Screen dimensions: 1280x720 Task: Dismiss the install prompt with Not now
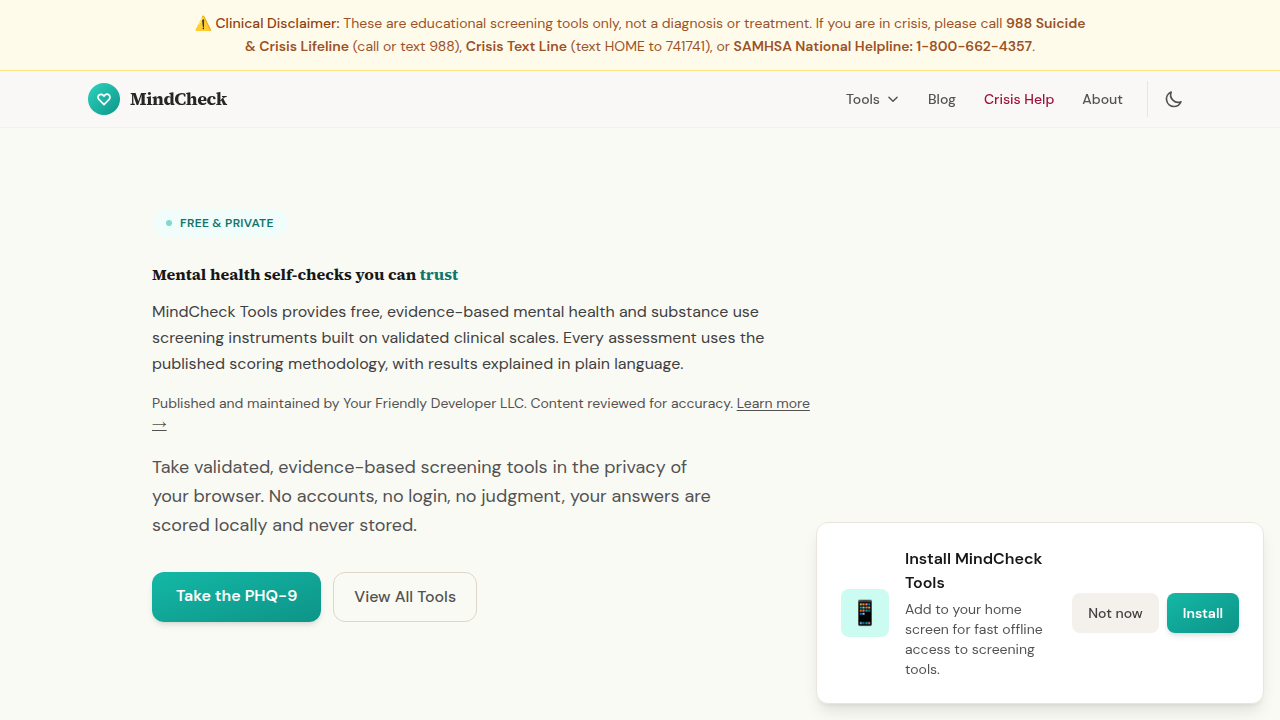[x=1115, y=613]
